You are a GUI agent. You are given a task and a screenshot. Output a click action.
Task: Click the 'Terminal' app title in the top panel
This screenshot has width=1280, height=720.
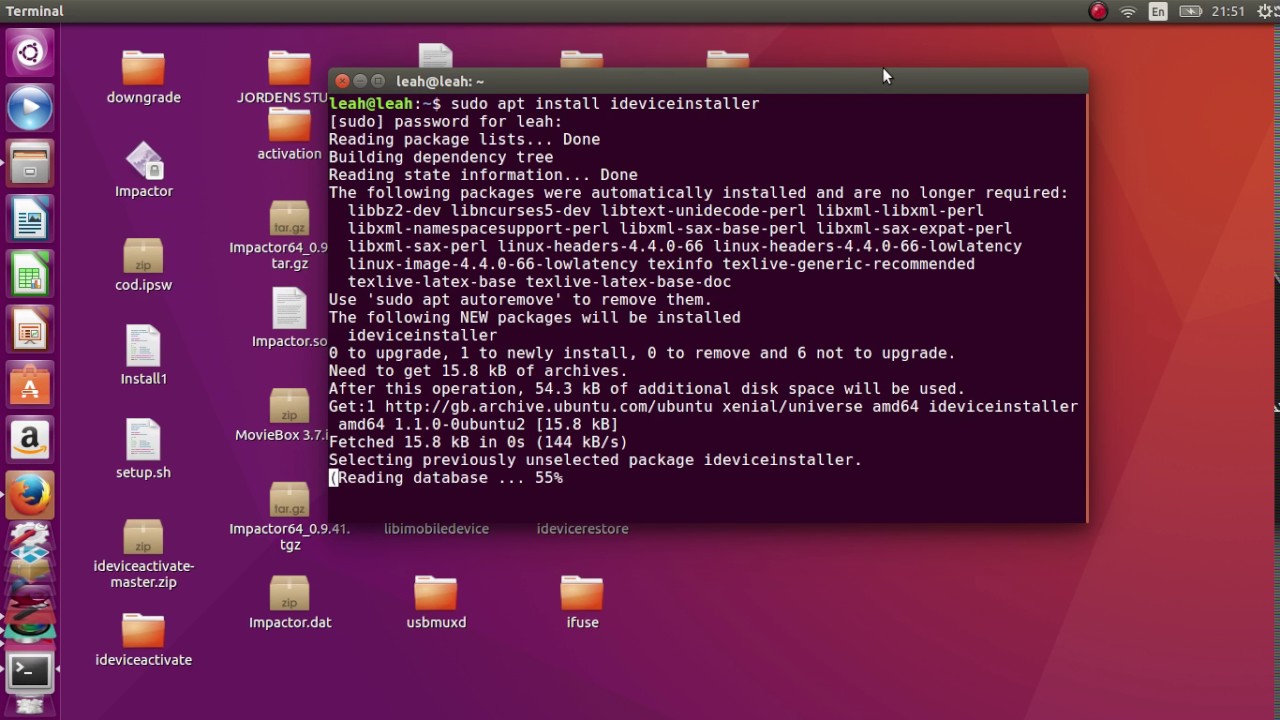pyautogui.click(x=35, y=11)
